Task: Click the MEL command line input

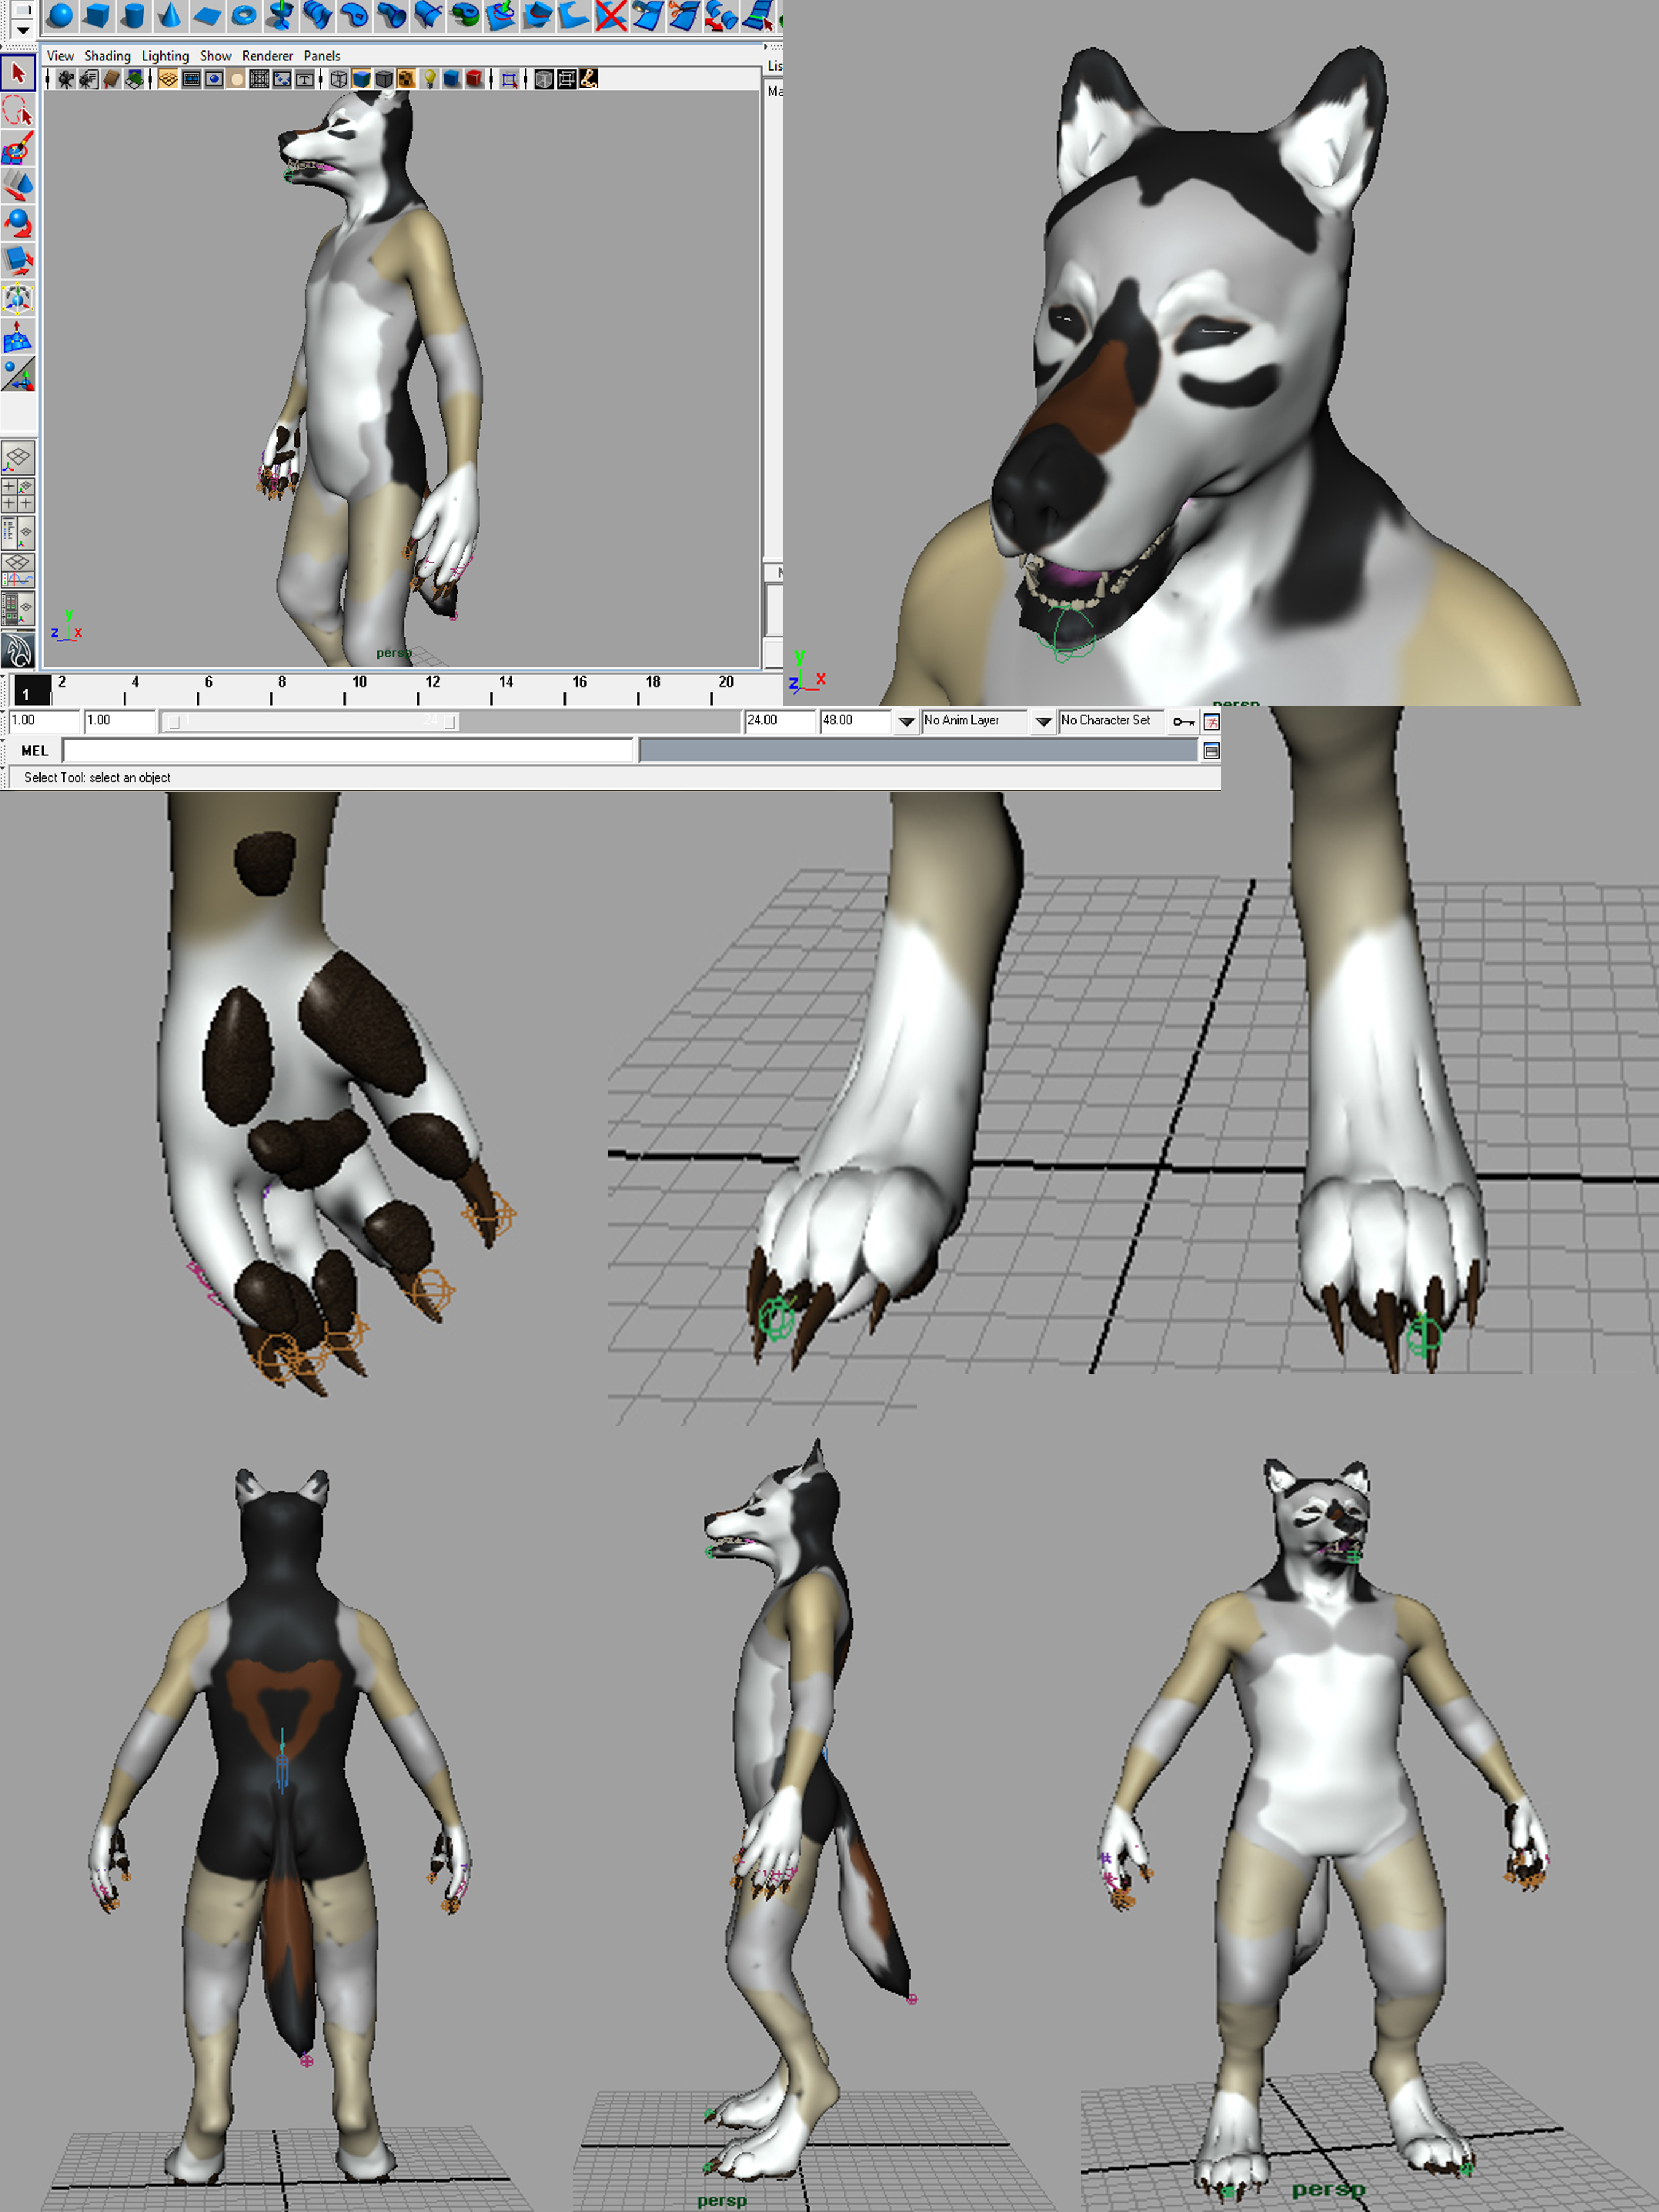Action: 348,750
